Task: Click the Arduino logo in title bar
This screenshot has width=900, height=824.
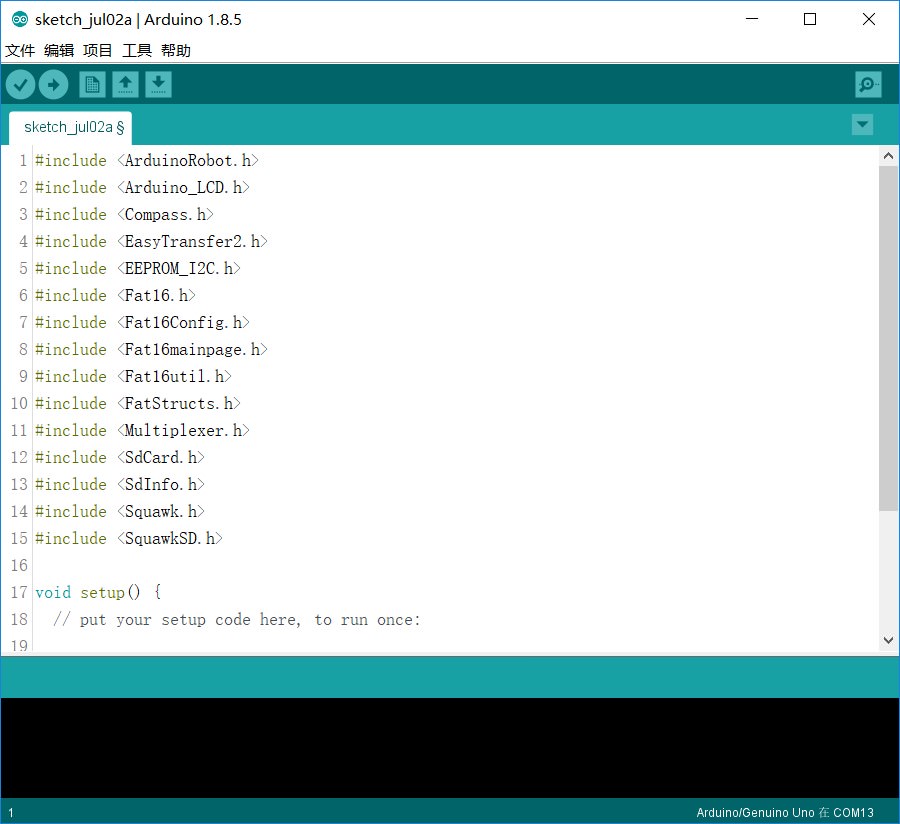Action: 20,20
